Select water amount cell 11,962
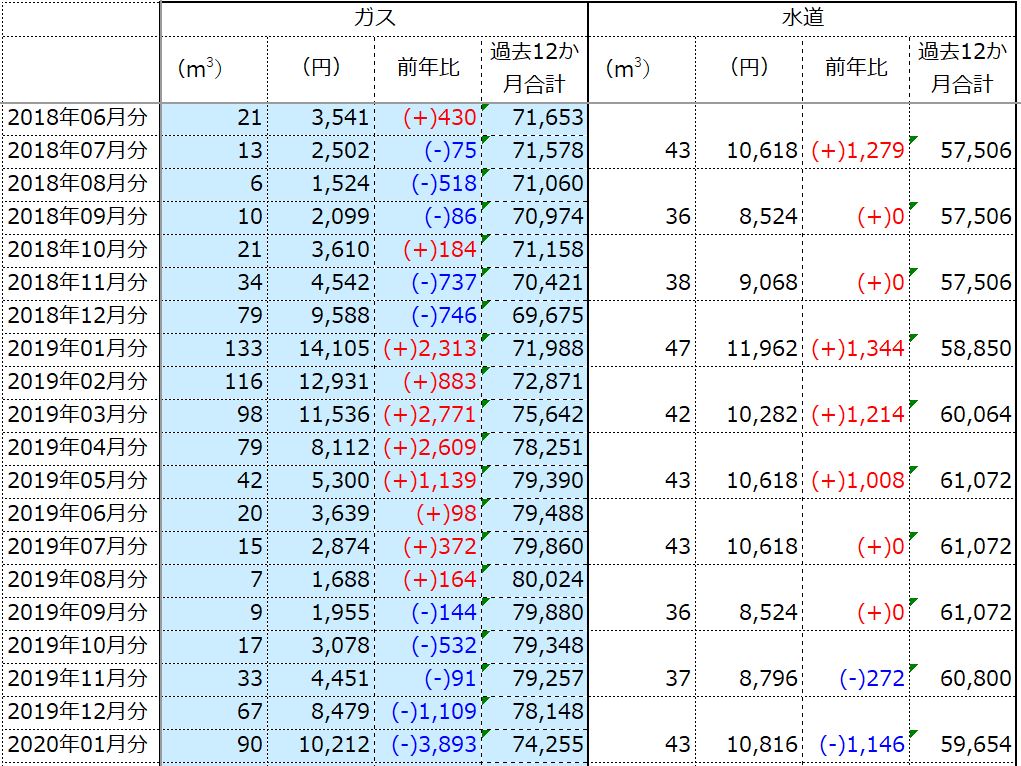This screenshot has width=1021, height=766. point(749,350)
